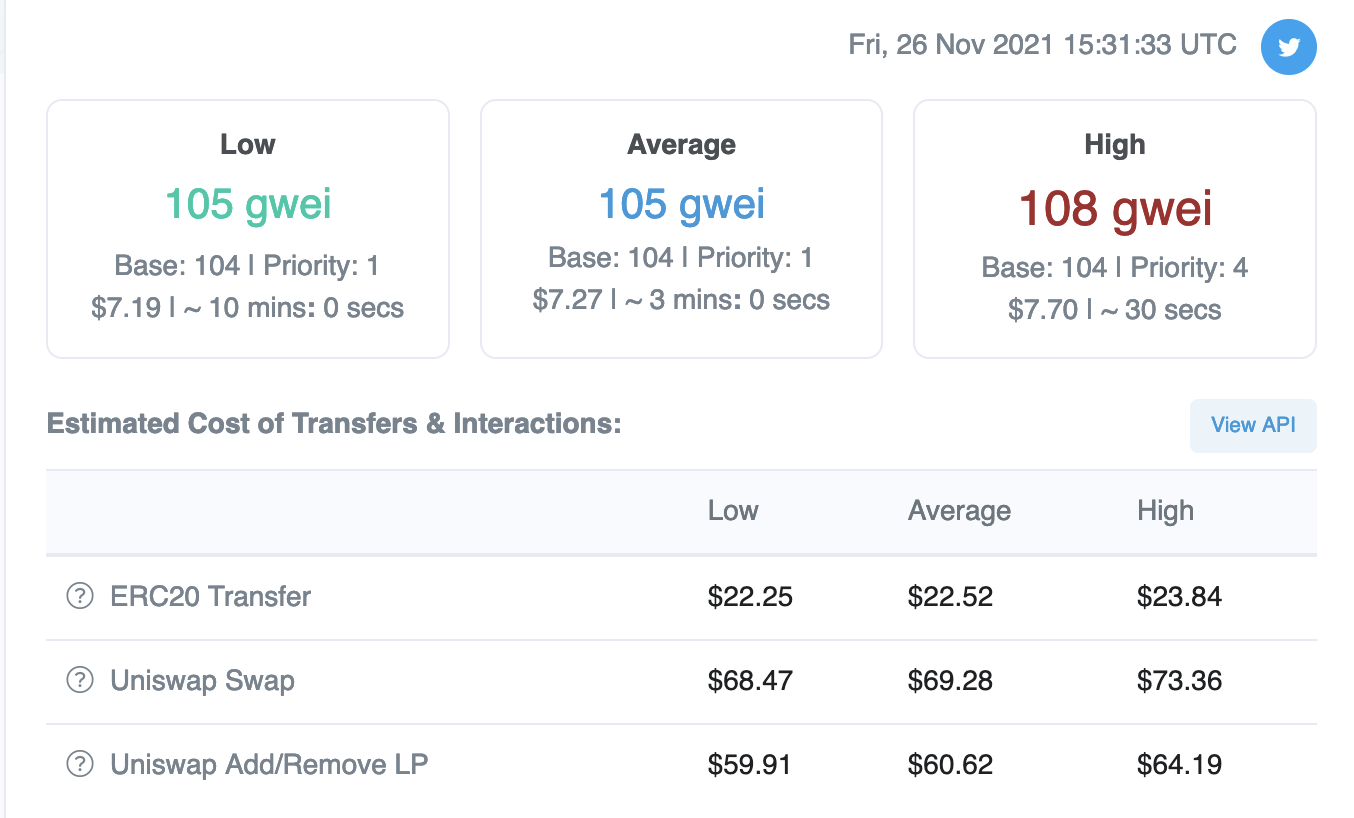1354x818 pixels.
Task: Click the timestamp Fri, 26 Nov 2021
Action: (1042, 45)
